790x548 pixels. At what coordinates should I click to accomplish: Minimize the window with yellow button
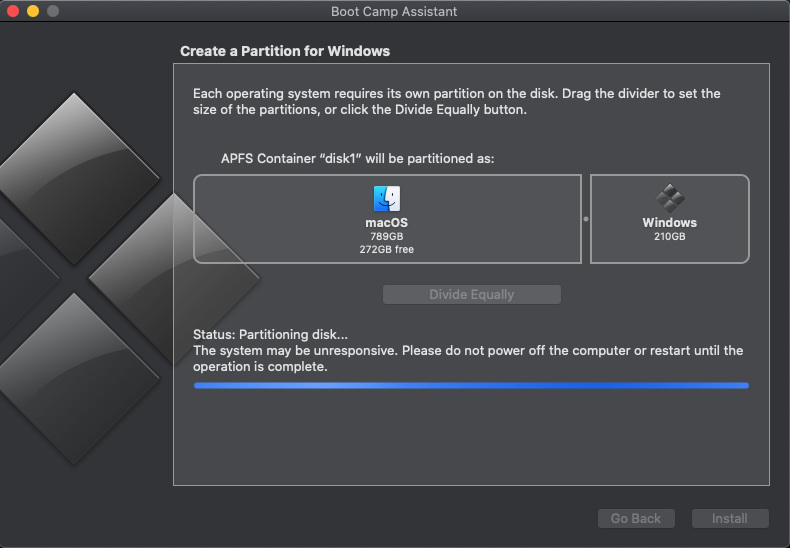[x=33, y=11]
